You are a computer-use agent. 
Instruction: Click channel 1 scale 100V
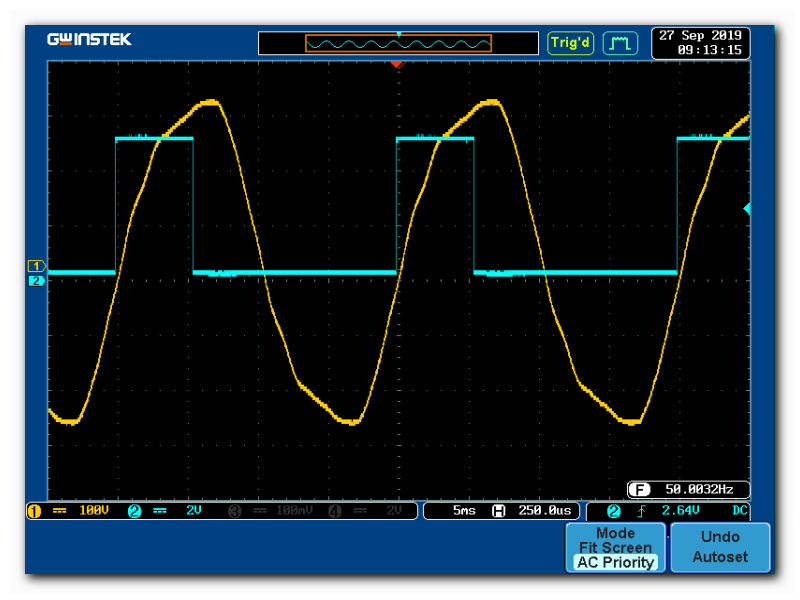(94, 511)
